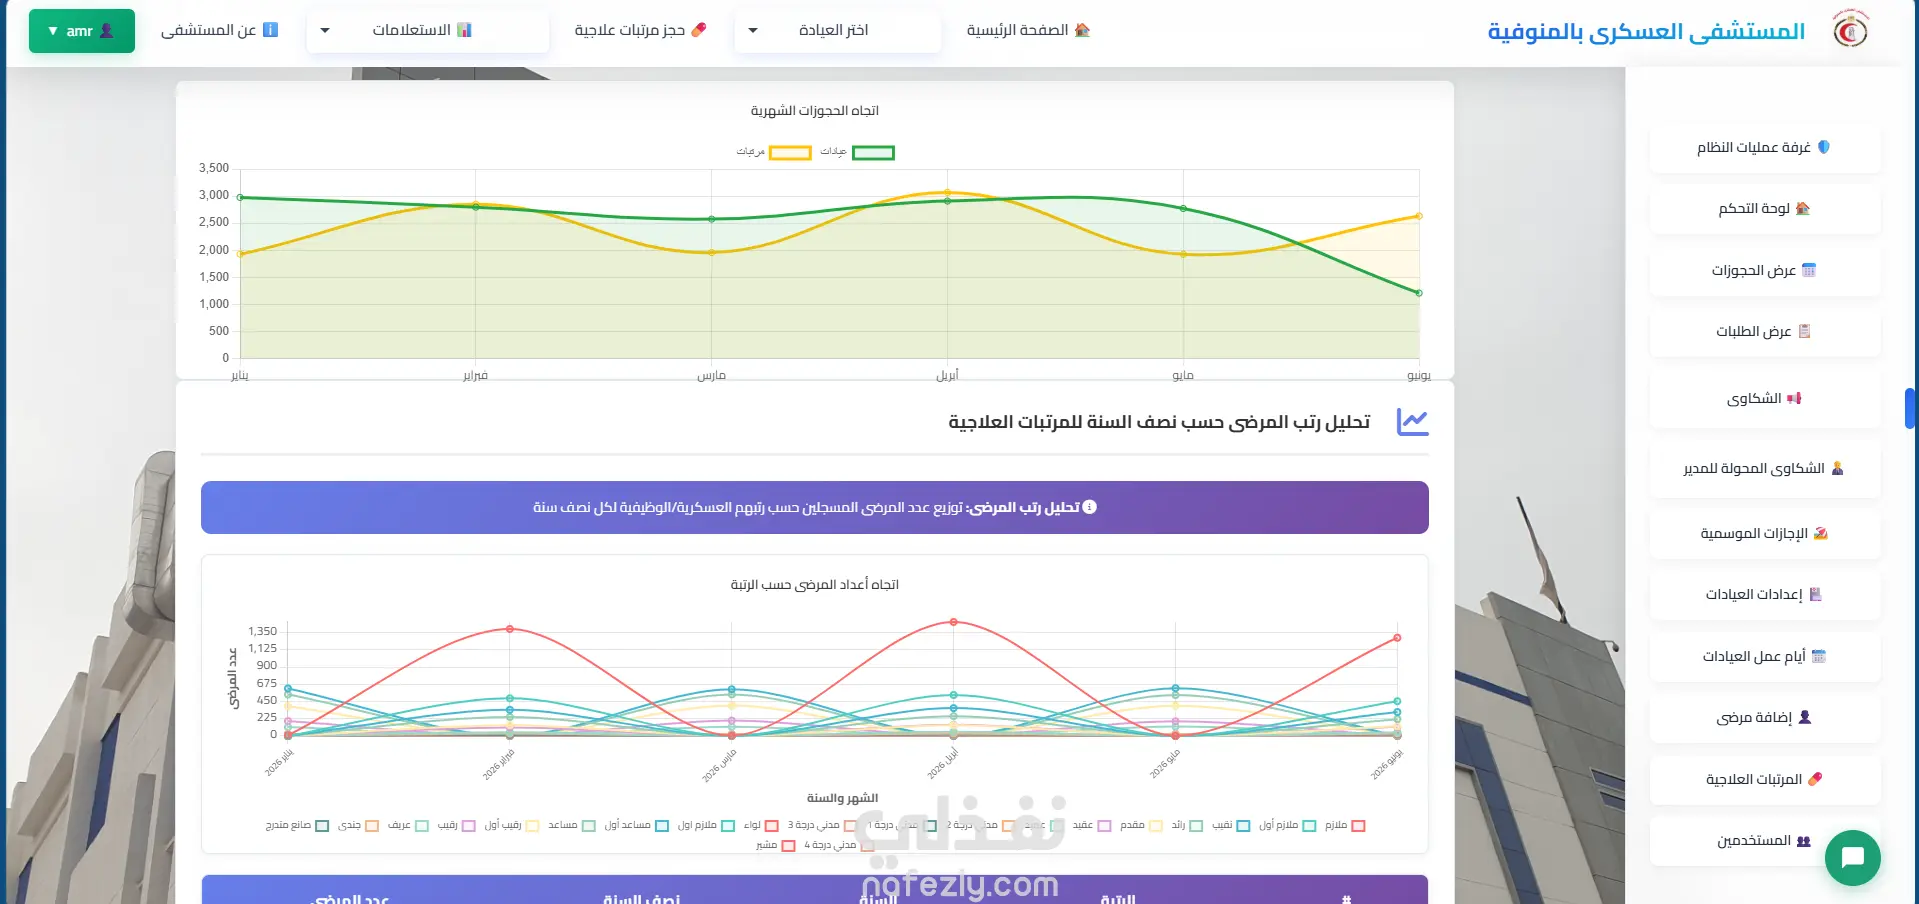
Task: Open عرض الحجوزات calendar item
Action: click(1765, 271)
